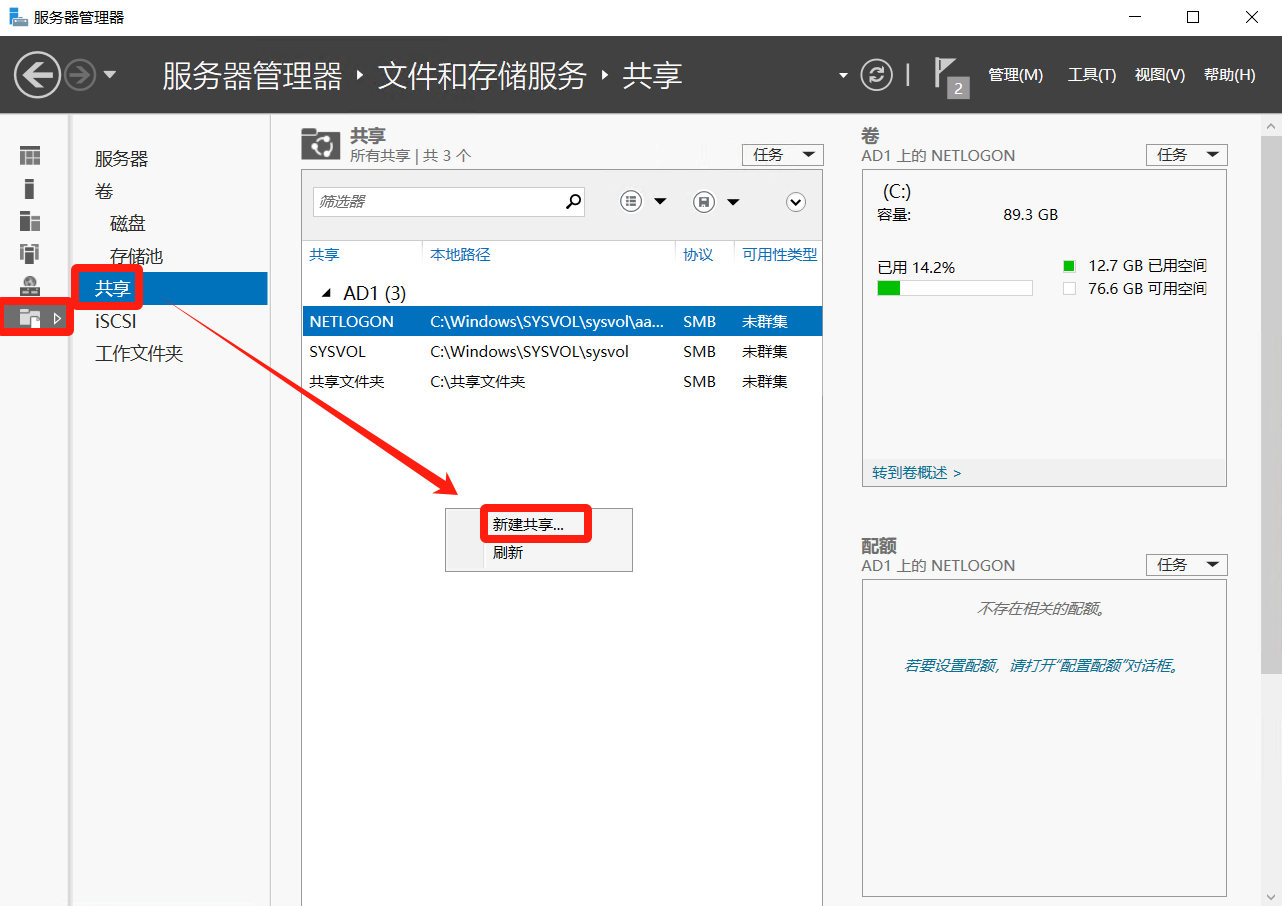Click the 转到卷概述 link
The height and width of the screenshot is (906, 1282).
pyautogui.click(x=916, y=472)
